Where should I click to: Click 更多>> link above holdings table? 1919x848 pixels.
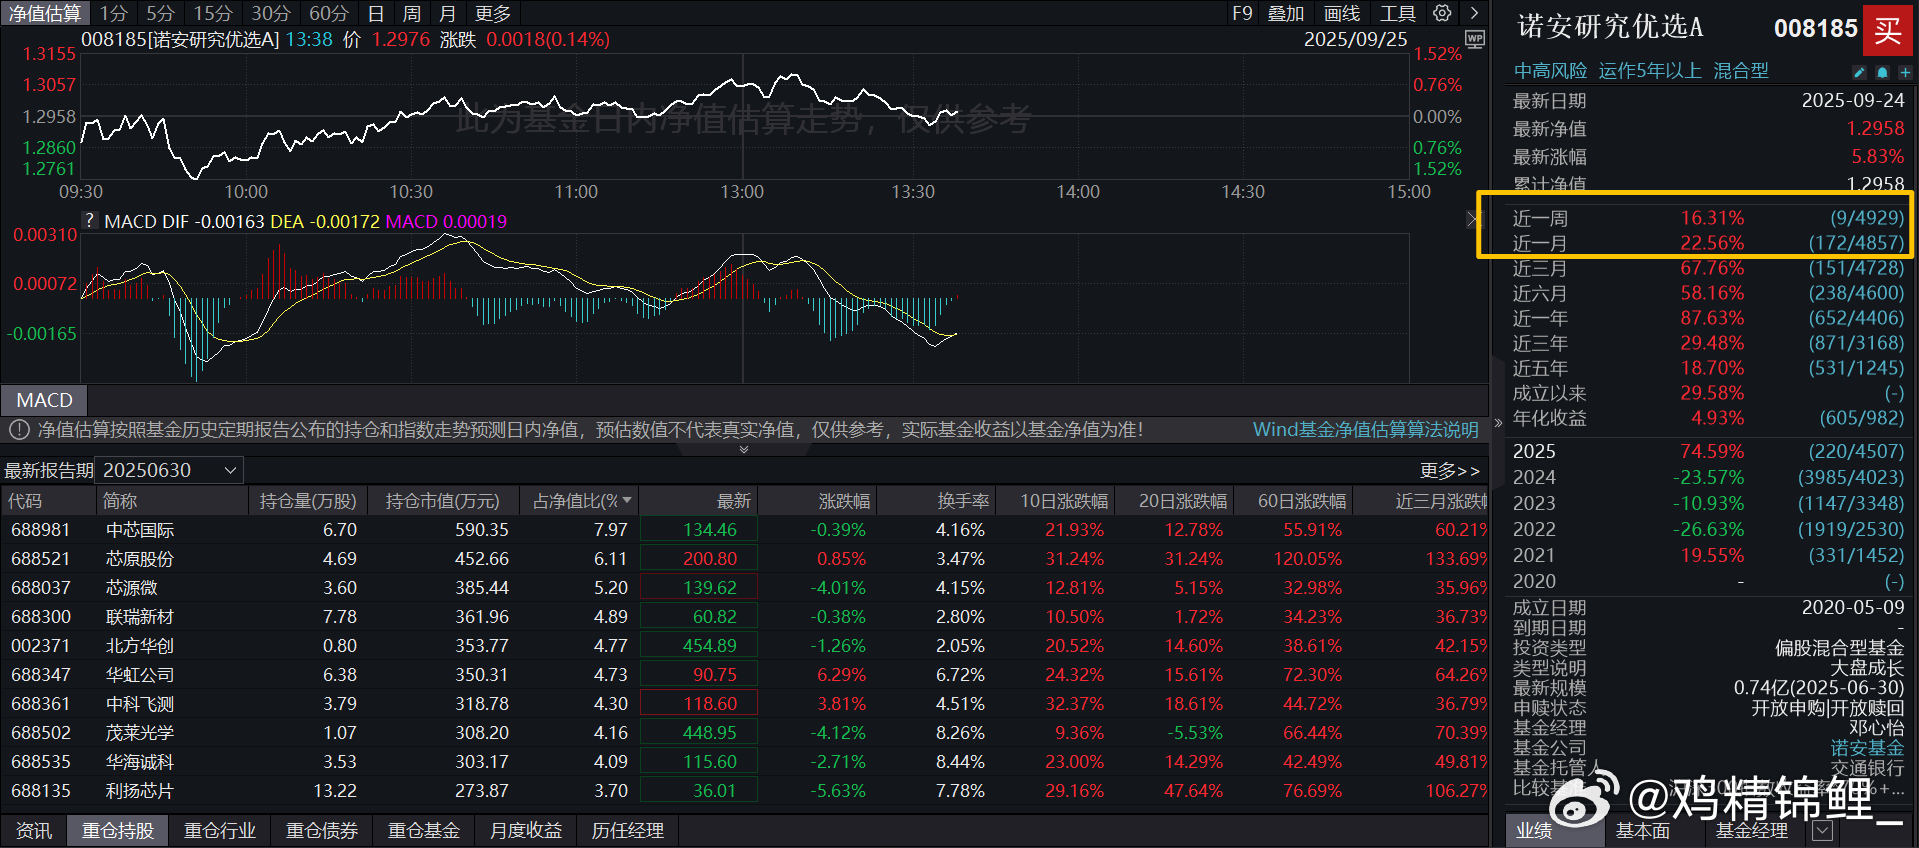(1448, 470)
